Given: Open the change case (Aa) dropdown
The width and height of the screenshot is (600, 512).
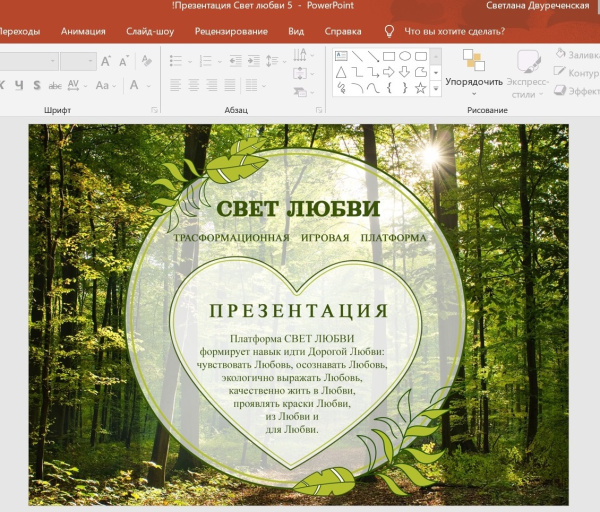Looking at the screenshot, I should (104, 86).
